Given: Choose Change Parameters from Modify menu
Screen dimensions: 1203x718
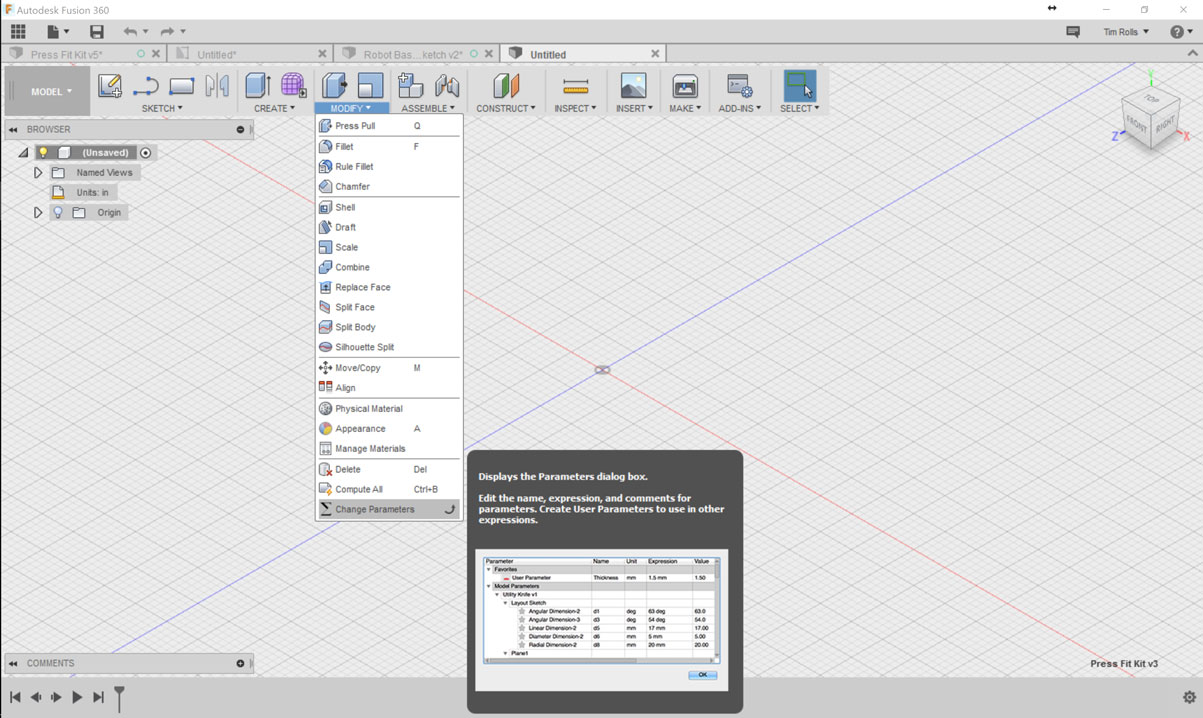Looking at the screenshot, I should [388, 509].
